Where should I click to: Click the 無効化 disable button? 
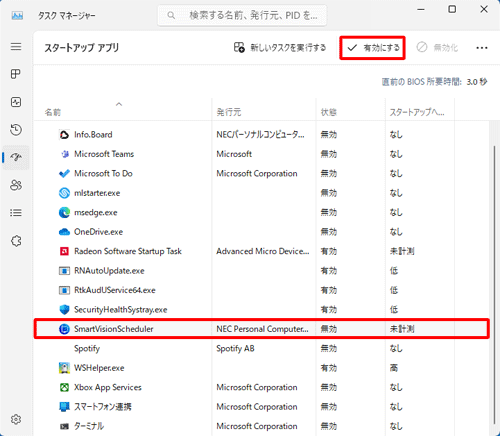click(437, 48)
